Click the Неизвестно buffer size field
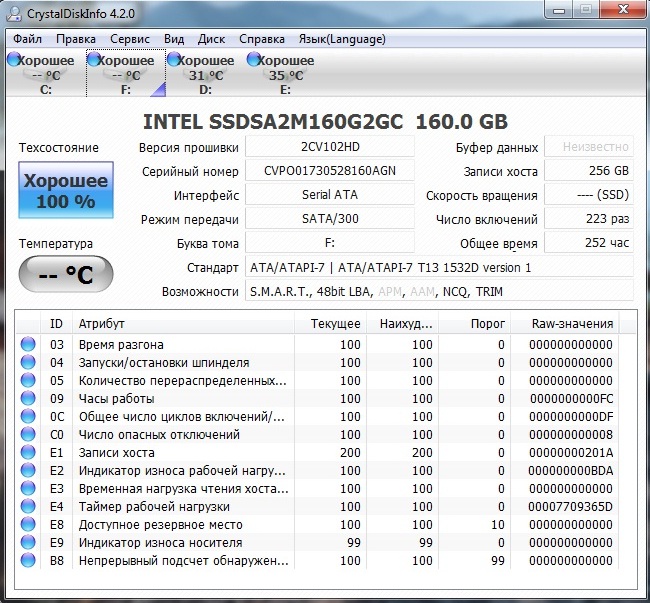The image size is (650, 603). (589, 147)
